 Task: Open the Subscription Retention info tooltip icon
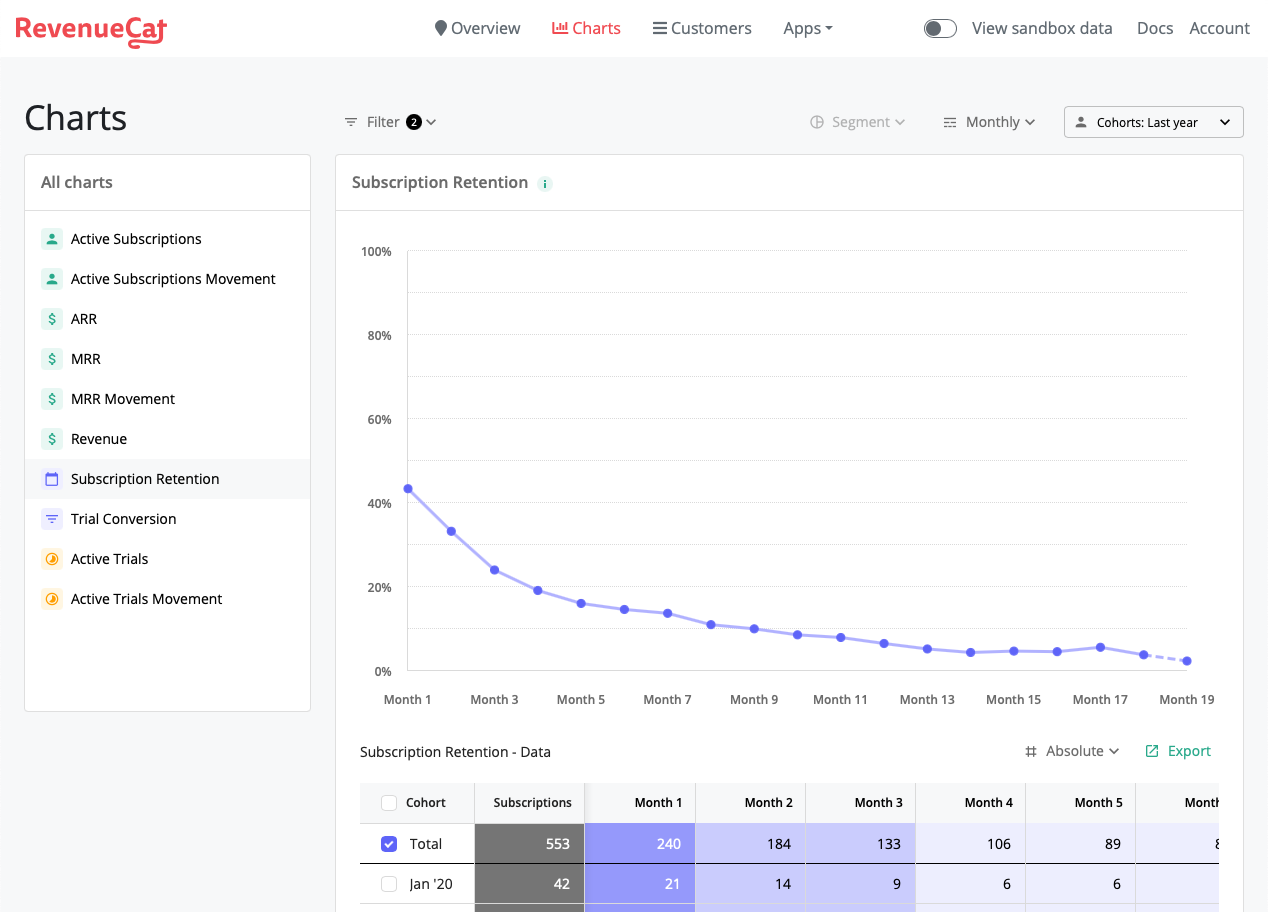tap(545, 184)
